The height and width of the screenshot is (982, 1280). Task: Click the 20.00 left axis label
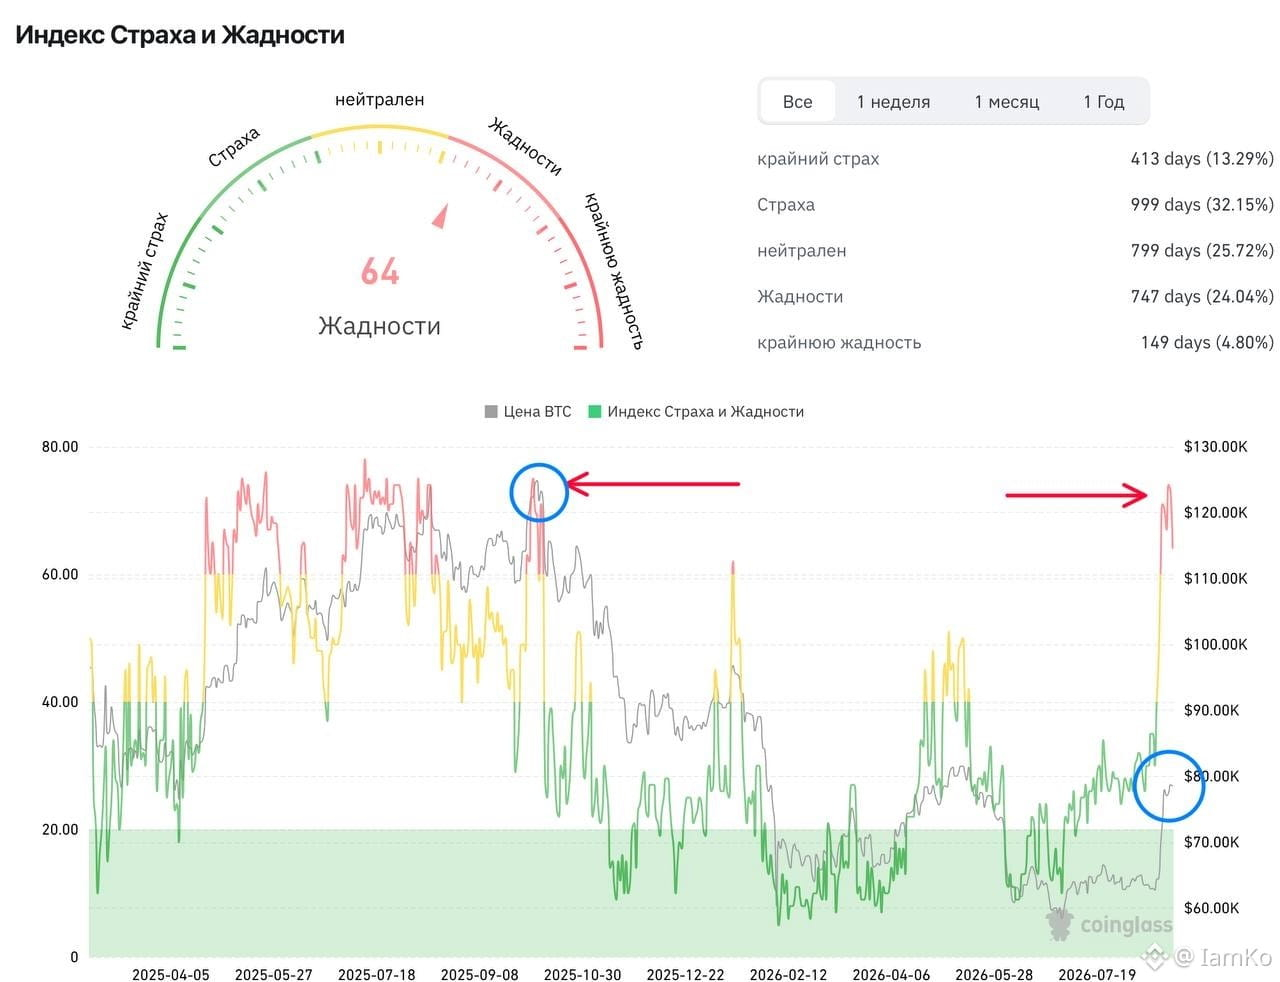(x=60, y=830)
